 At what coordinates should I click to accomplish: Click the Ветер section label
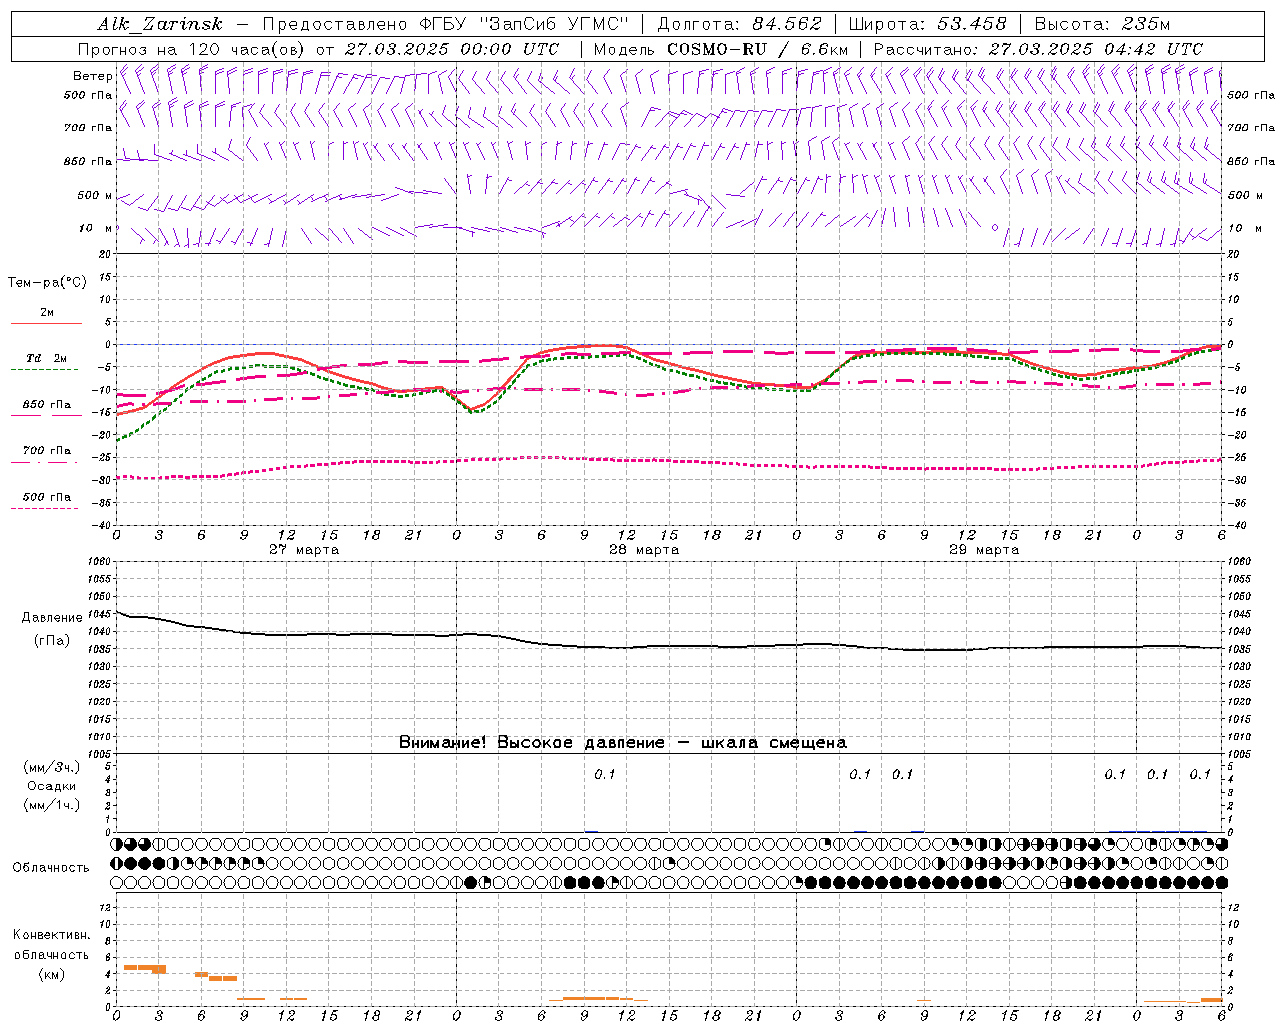point(92,76)
